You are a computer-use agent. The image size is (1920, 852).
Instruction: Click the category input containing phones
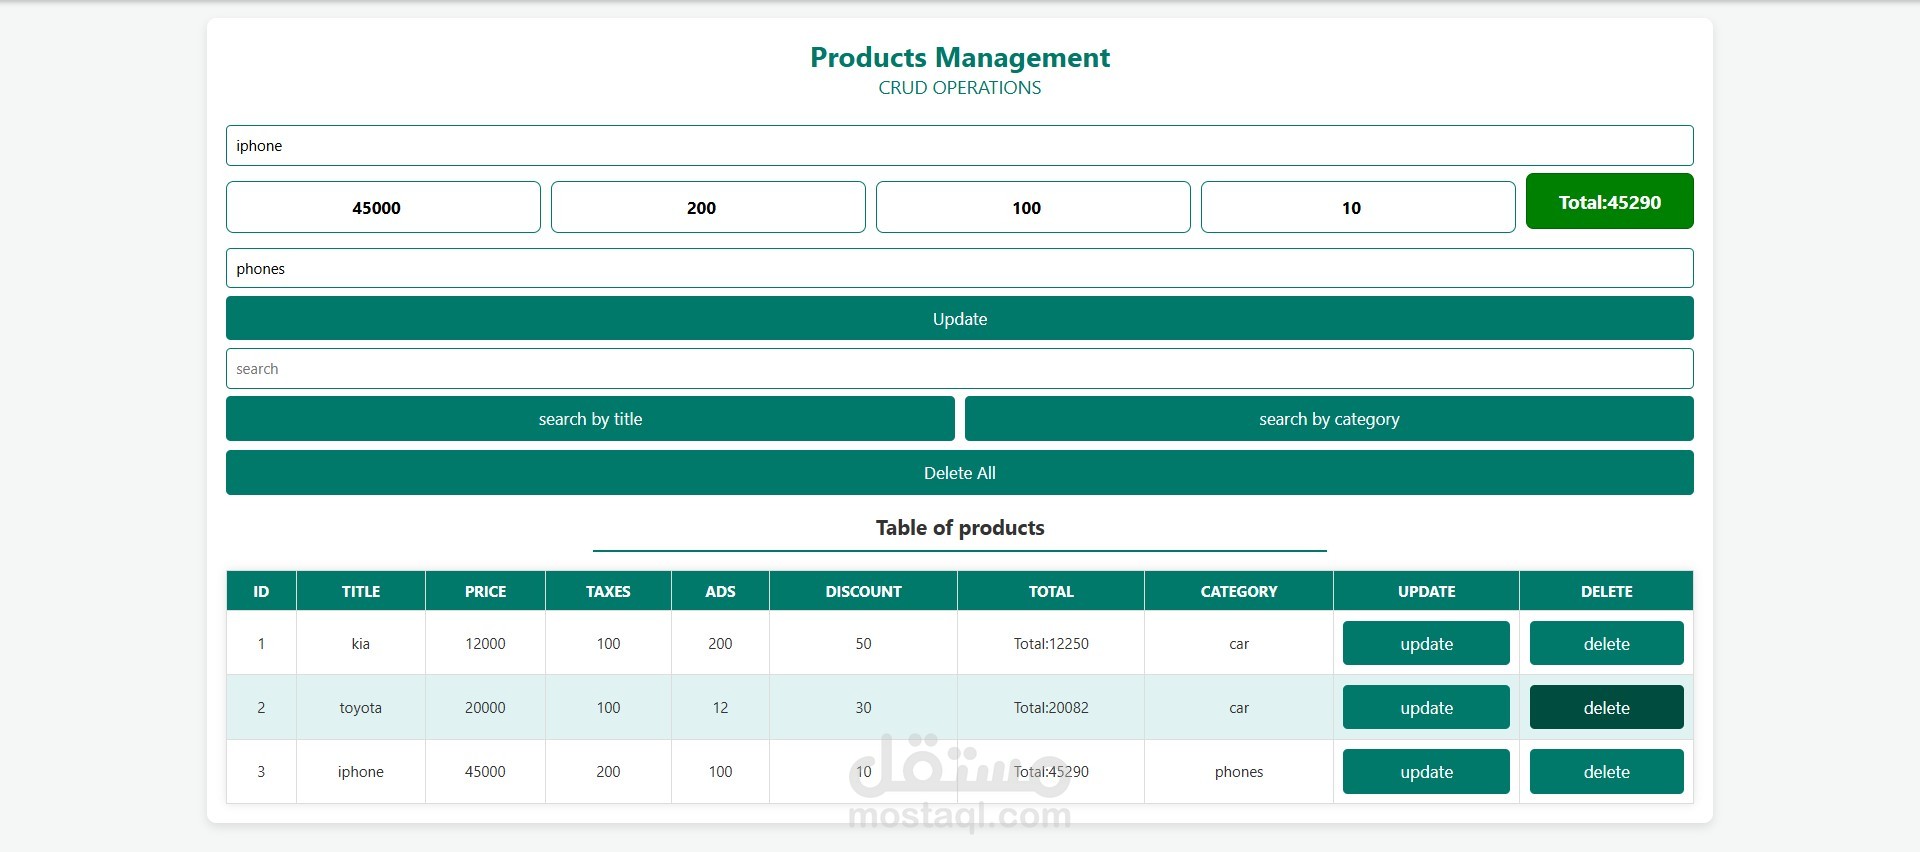click(x=959, y=268)
